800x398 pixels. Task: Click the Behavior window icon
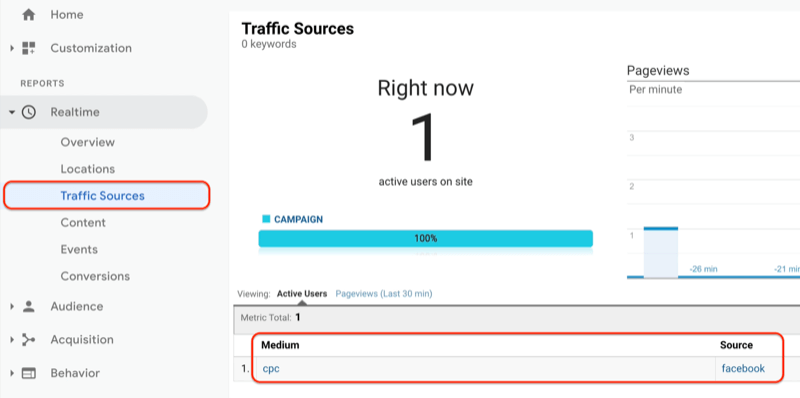[x=29, y=374]
